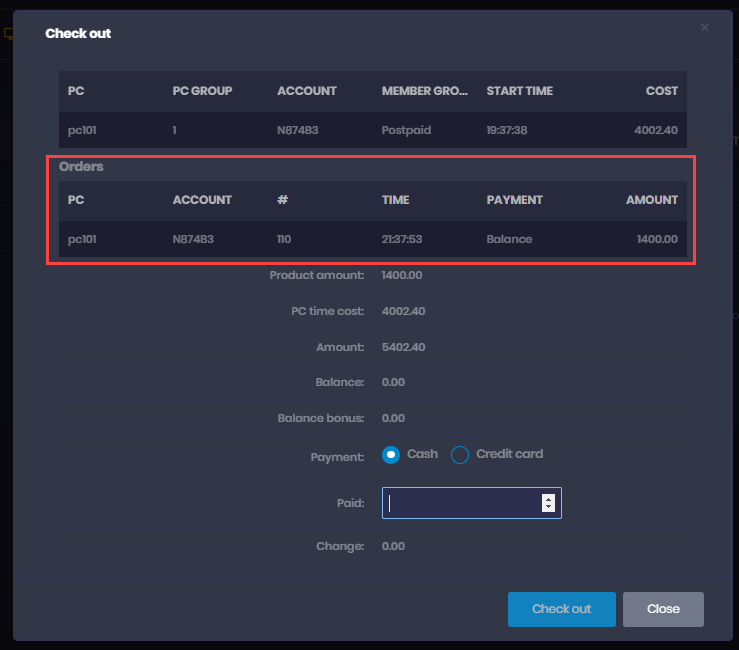Sort by the COST column header

[661, 91]
